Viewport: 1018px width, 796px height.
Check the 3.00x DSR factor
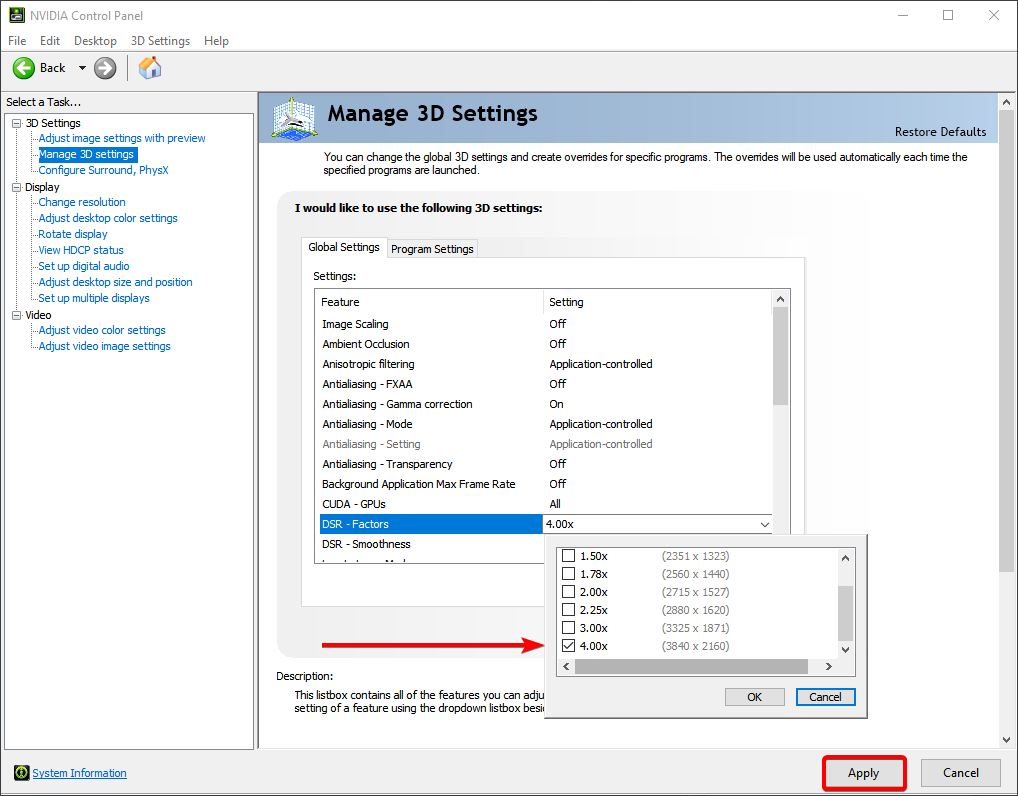568,628
